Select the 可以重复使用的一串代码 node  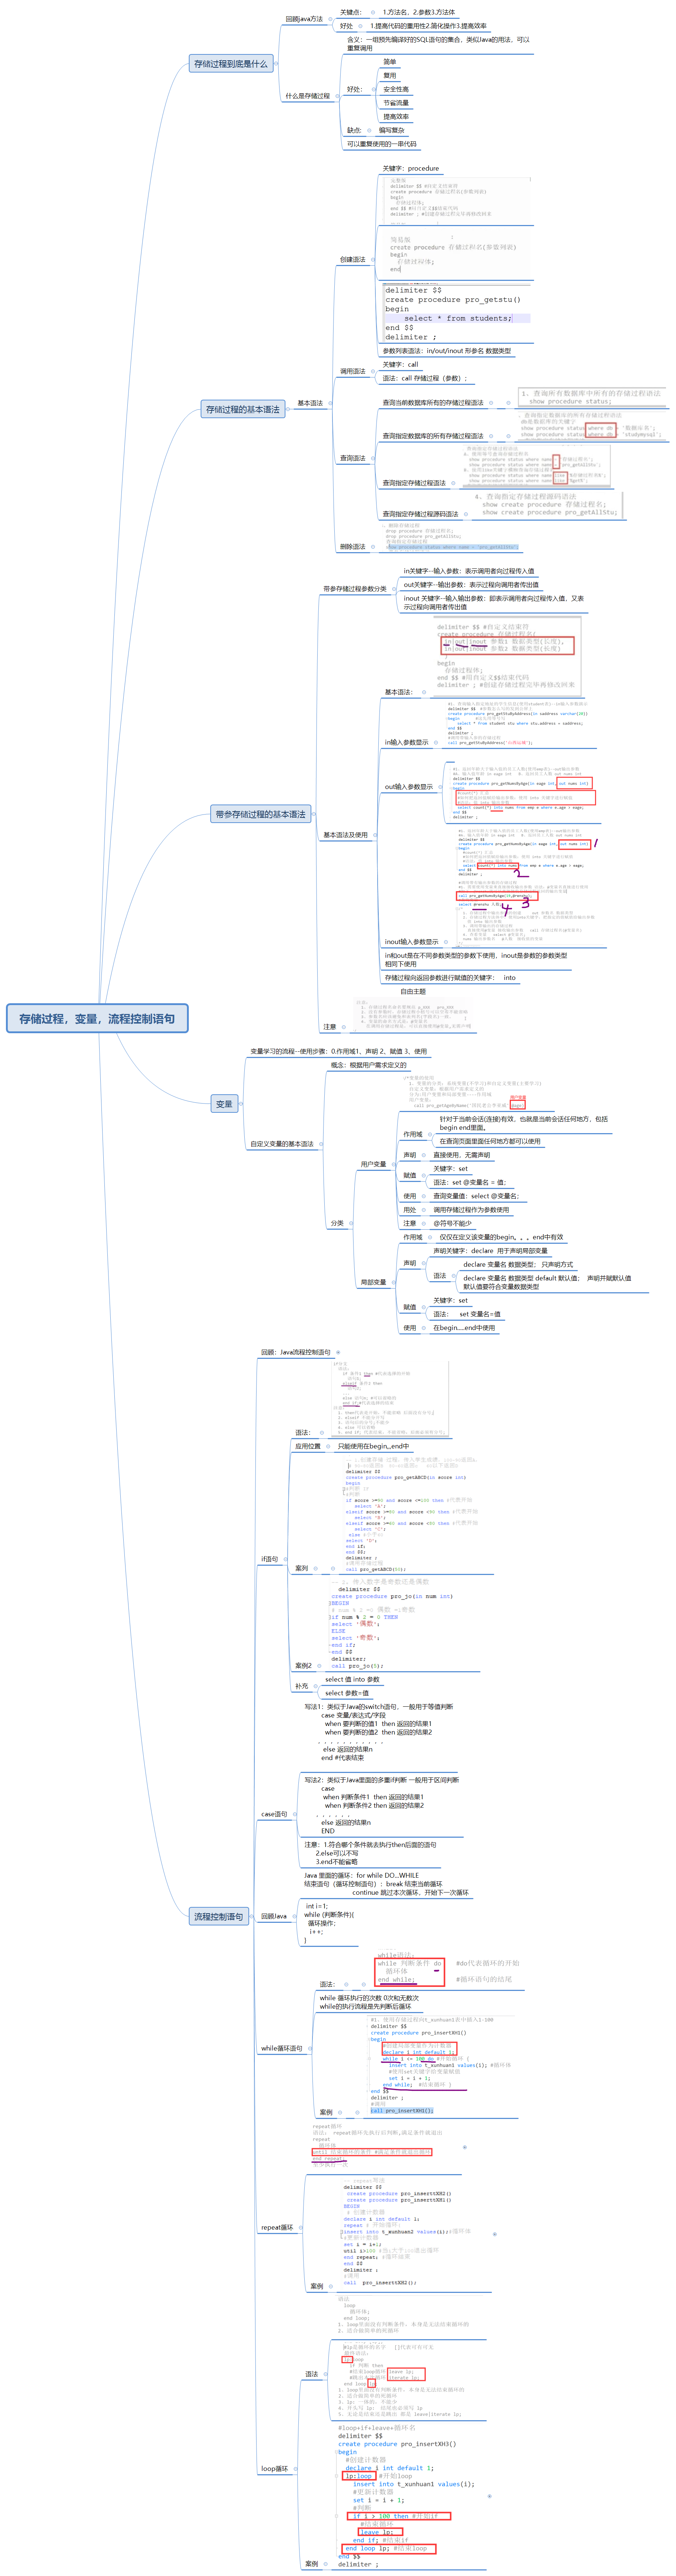click(382, 144)
